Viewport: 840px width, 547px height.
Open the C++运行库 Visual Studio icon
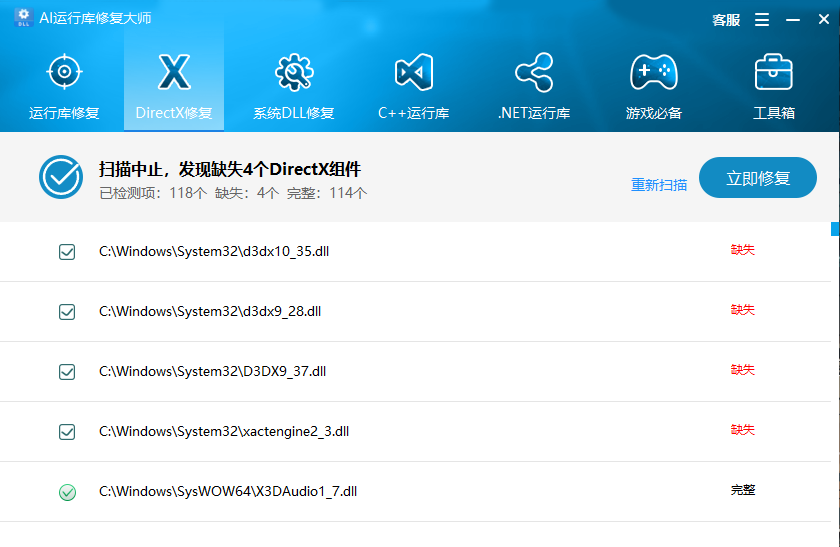(414, 72)
